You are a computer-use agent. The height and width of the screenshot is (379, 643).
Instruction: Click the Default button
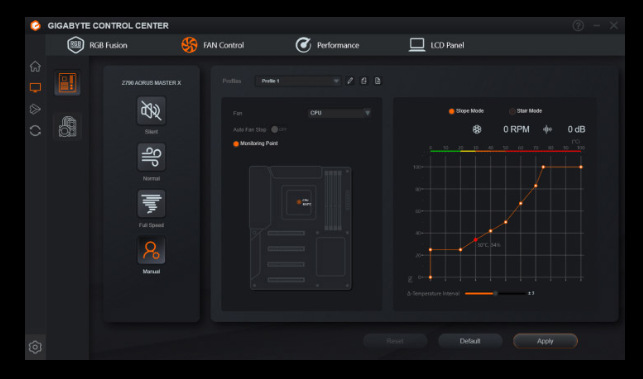tap(470, 341)
